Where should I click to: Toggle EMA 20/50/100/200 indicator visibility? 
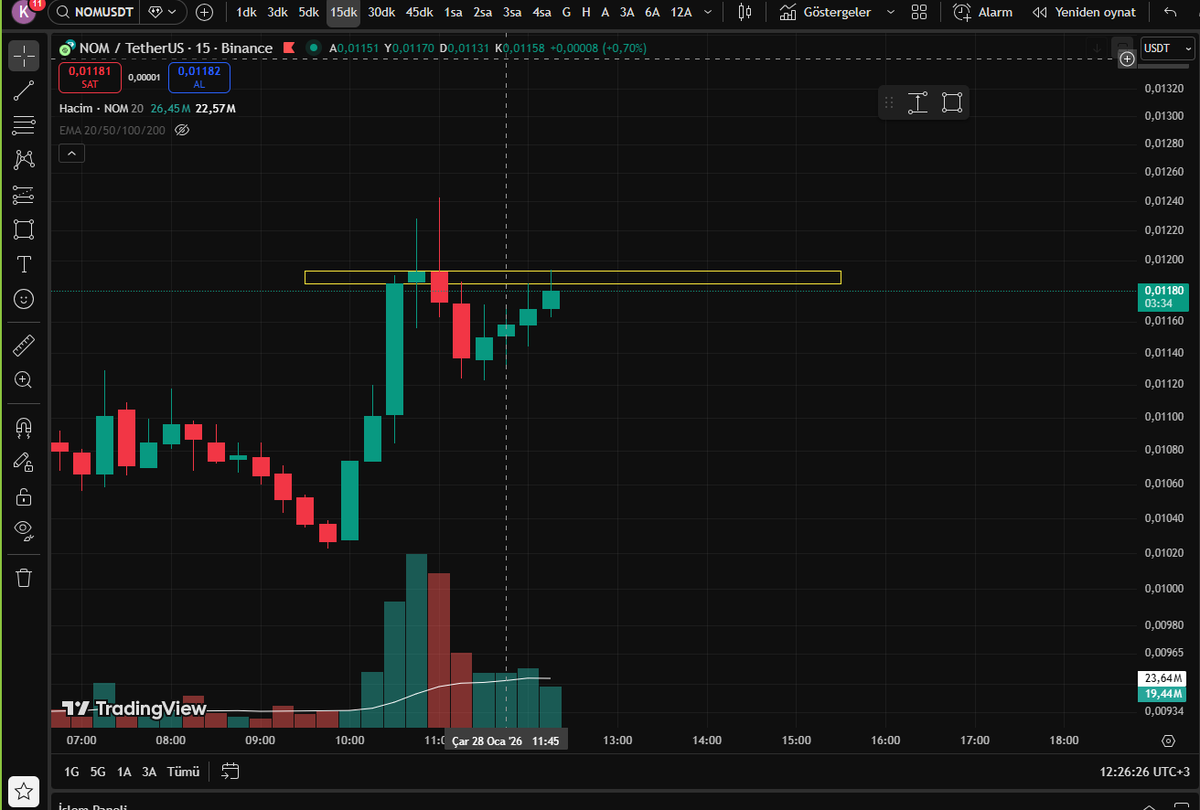point(182,130)
